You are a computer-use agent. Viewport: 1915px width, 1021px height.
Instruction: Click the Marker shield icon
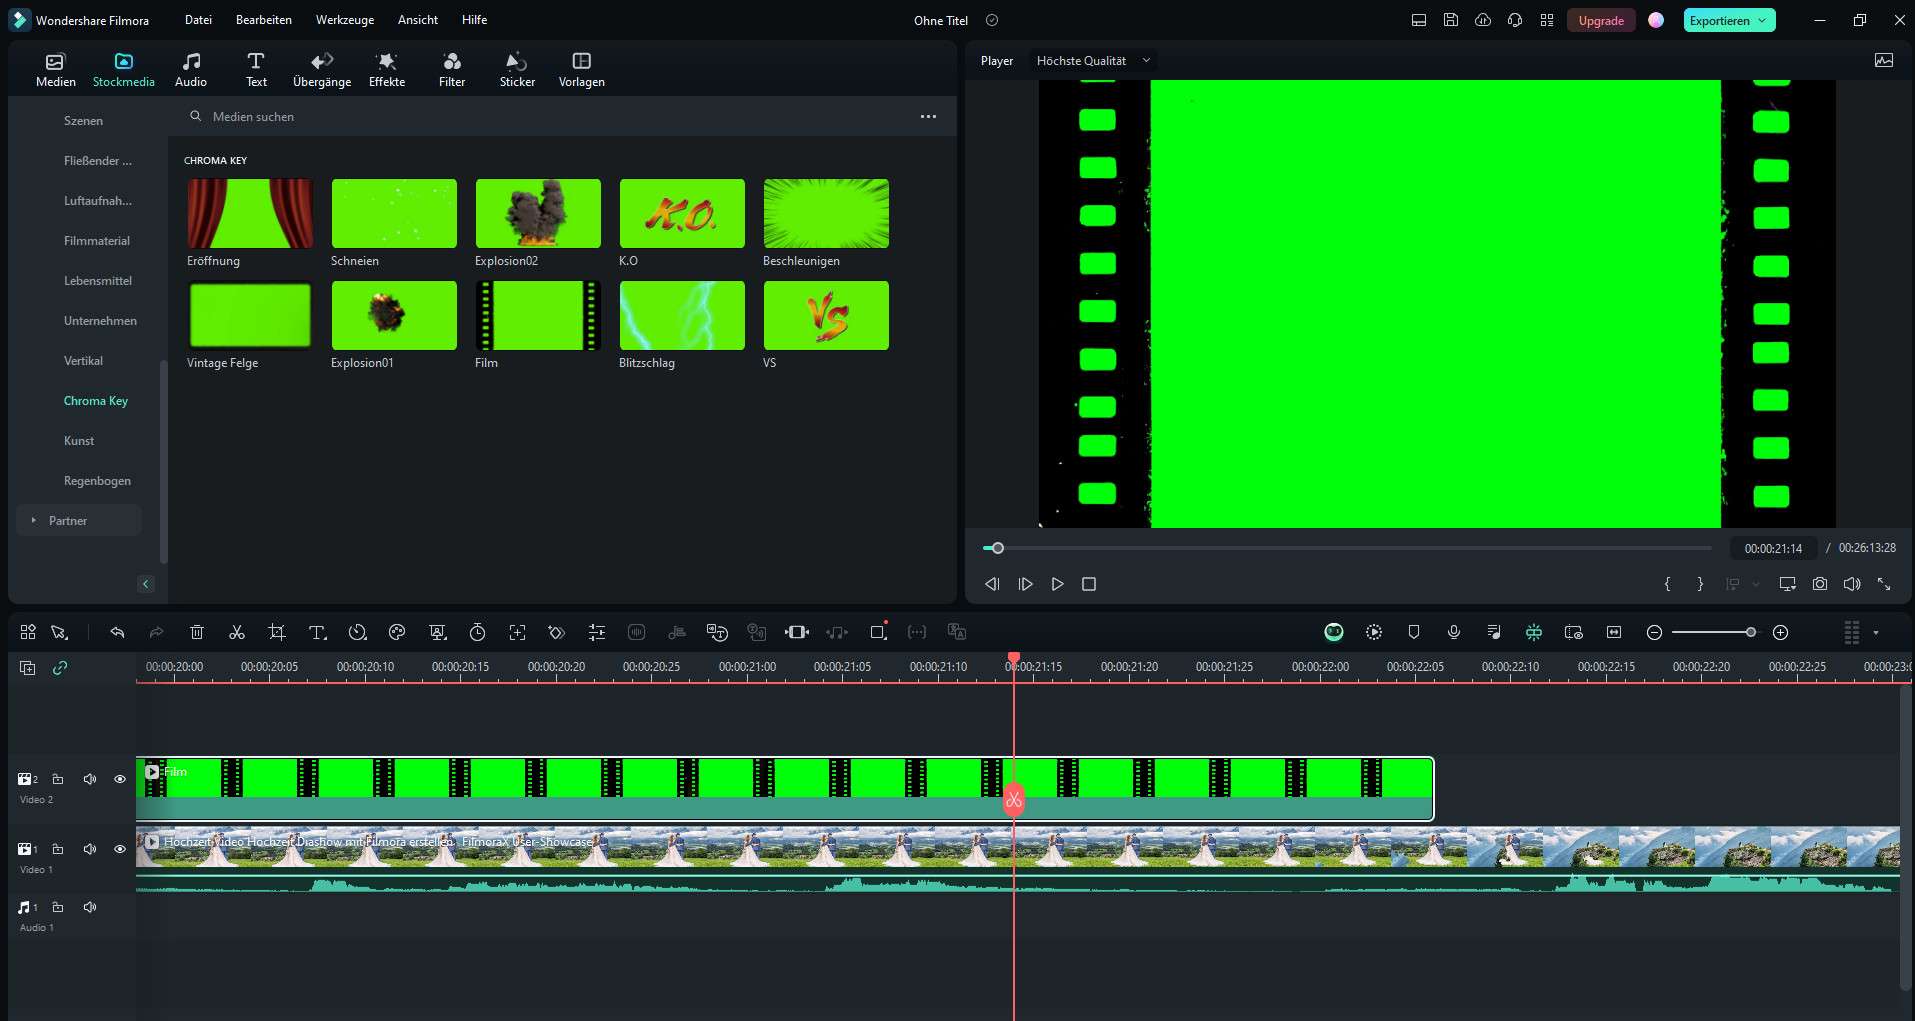tap(1414, 632)
